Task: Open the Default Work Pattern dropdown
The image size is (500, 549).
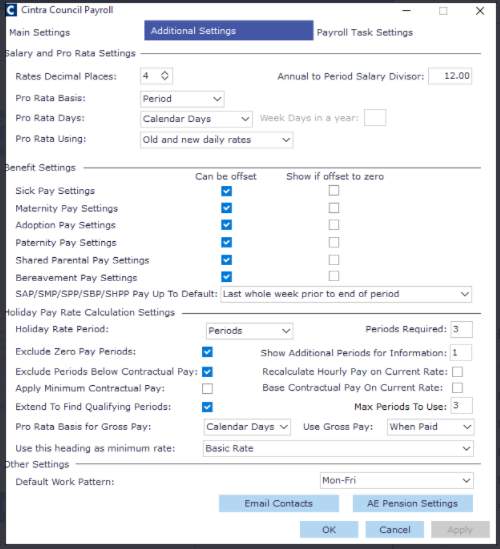Action: pos(397,480)
